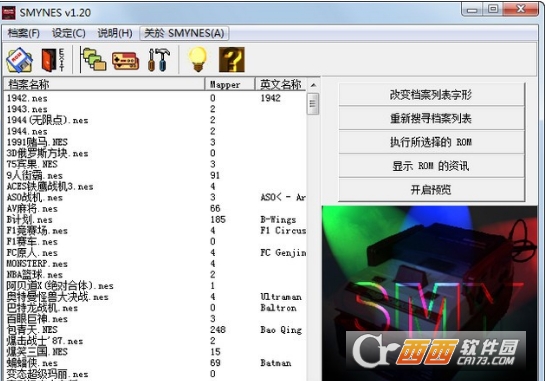Open gamepad controller settings icon
Image resolution: width=546 pixels, height=381 pixels.
[125, 61]
